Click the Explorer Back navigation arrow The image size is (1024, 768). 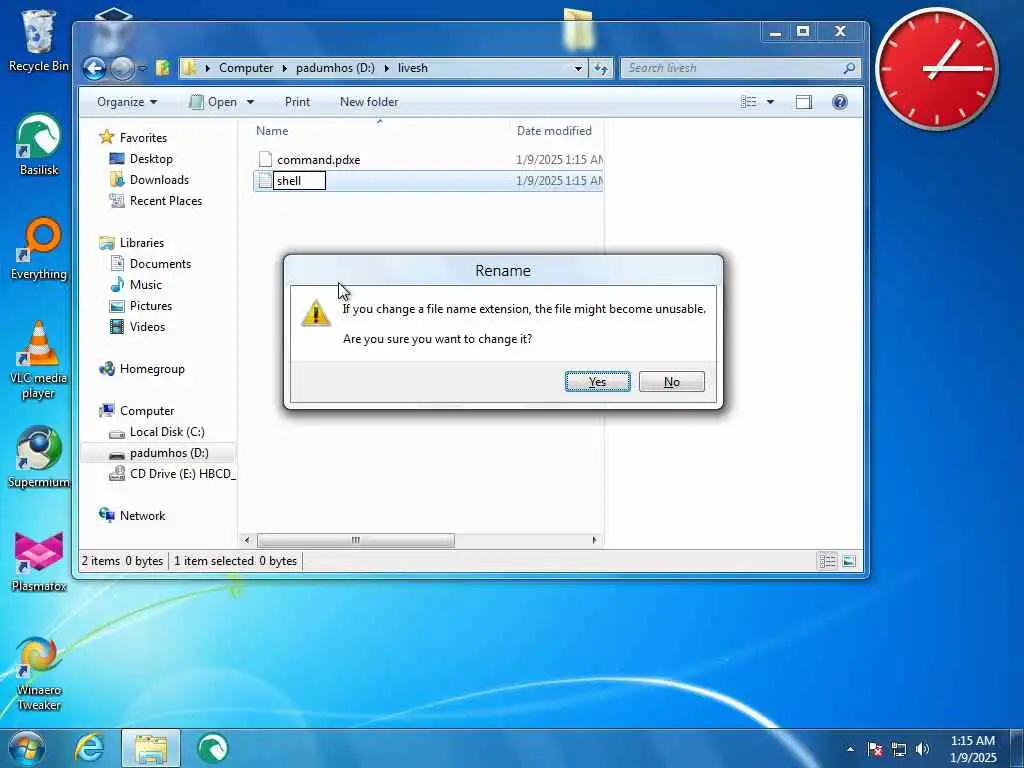[x=95, y=68]
